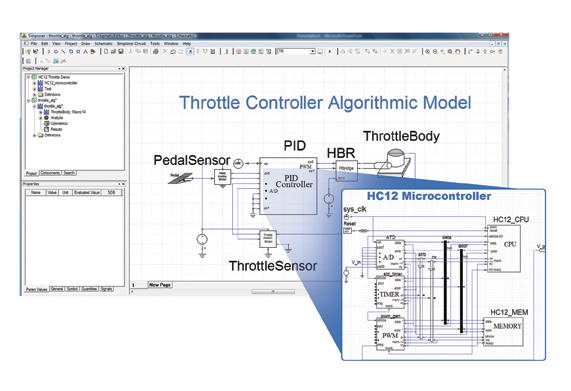Start simulation with blue play arrow
Screen dimensions: 571x391
[x=330, y=52]
